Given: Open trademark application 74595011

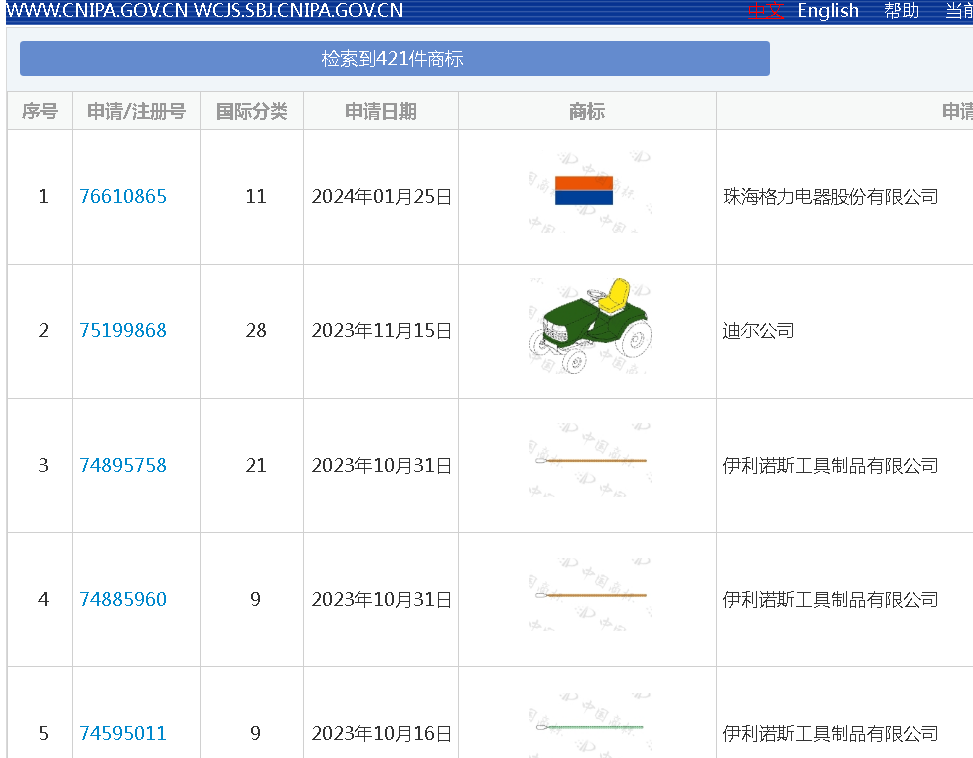Looking at the screenshot, I should [123, 733].
